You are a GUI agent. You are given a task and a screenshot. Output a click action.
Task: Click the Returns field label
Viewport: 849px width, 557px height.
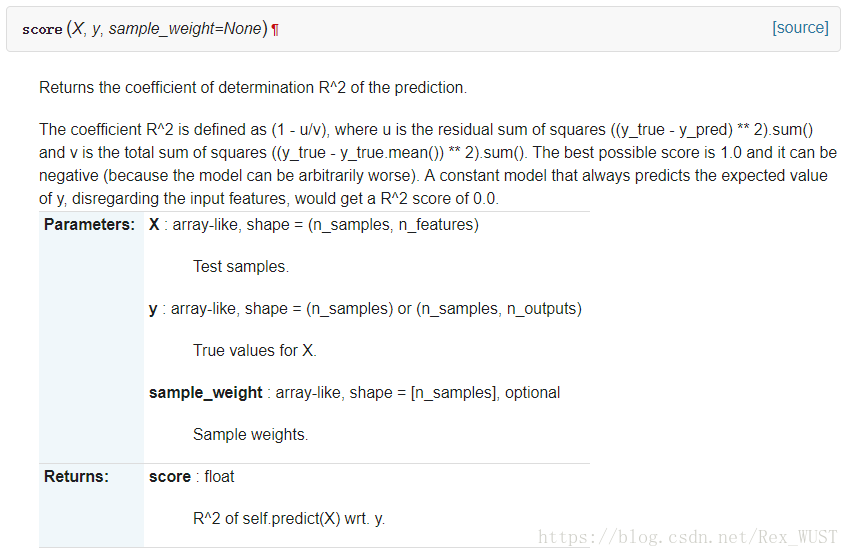[x=76, y=477]
